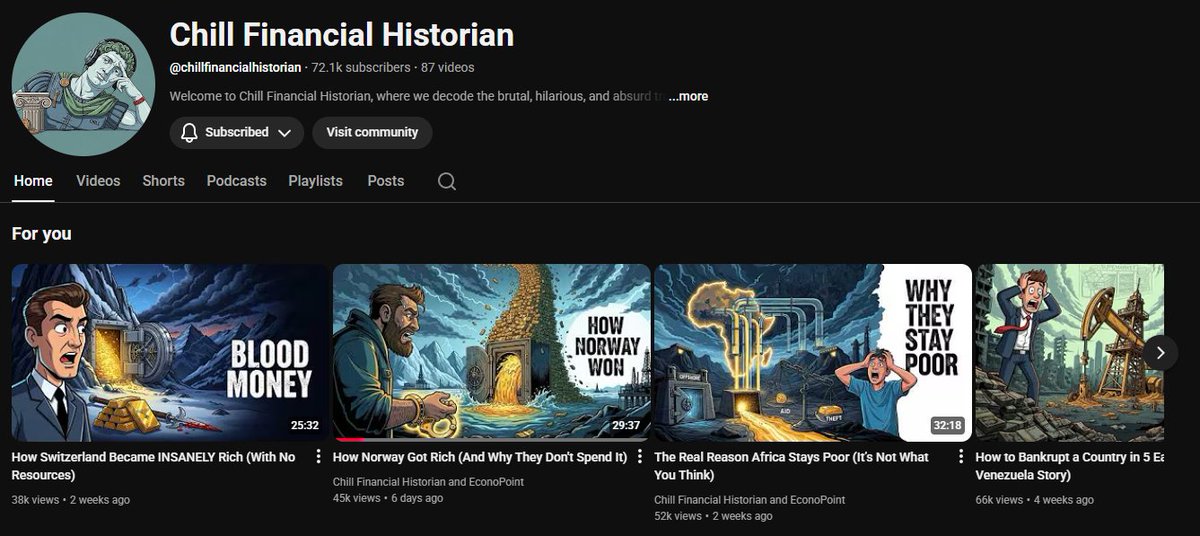Open the BLOOD MONEY Switzerland video thumbnail
Screen dimensions: 1200x536
(x=170, y=352)
